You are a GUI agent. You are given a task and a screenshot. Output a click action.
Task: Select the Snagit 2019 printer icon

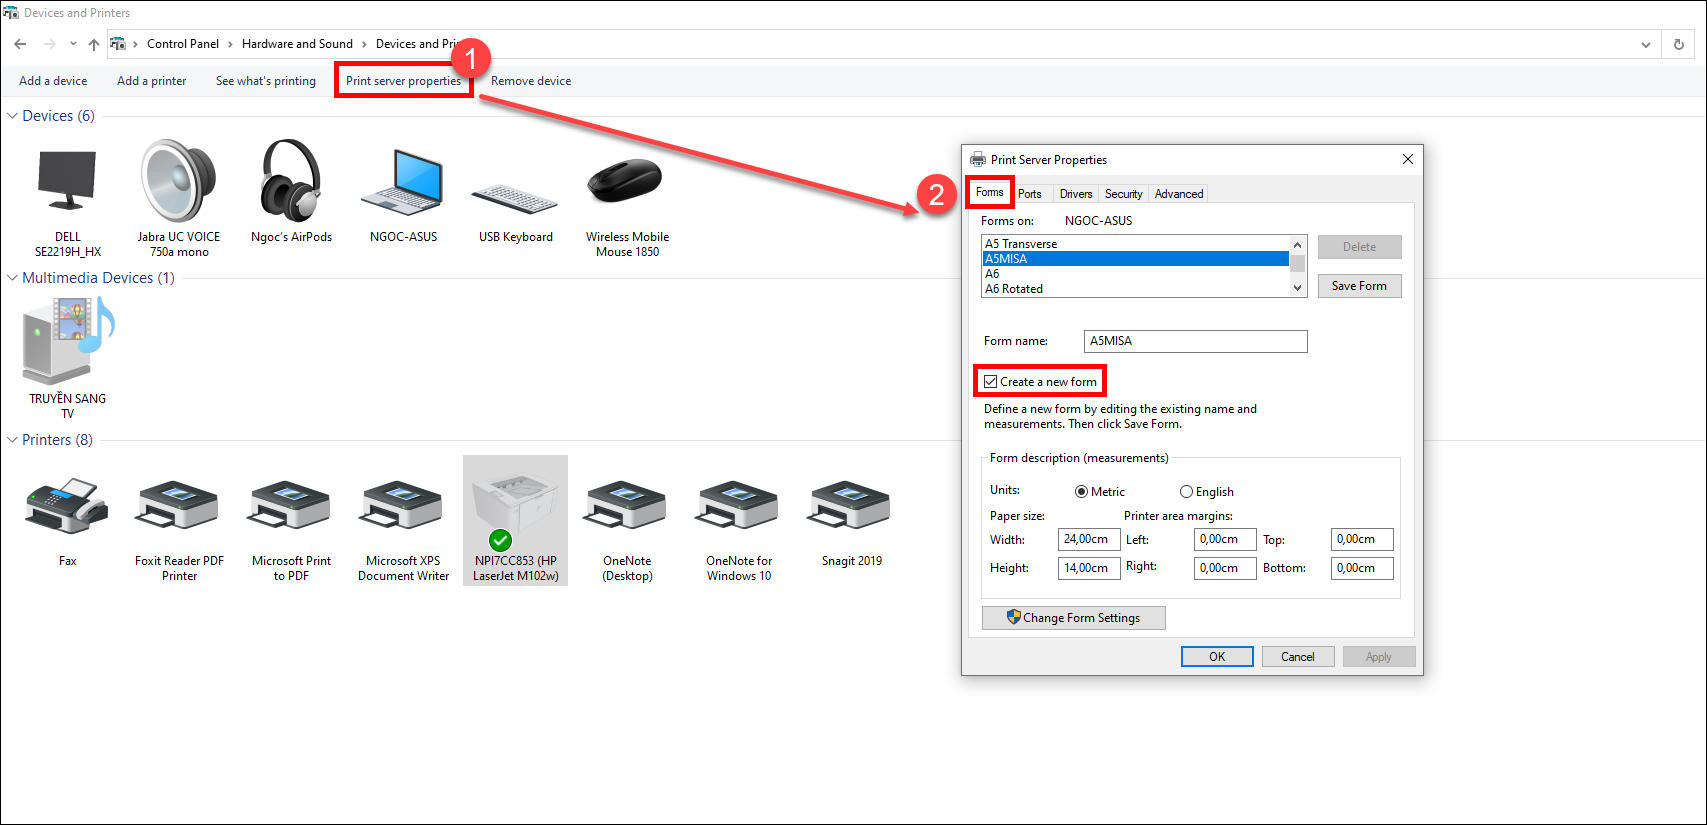(x=851, y=505)
